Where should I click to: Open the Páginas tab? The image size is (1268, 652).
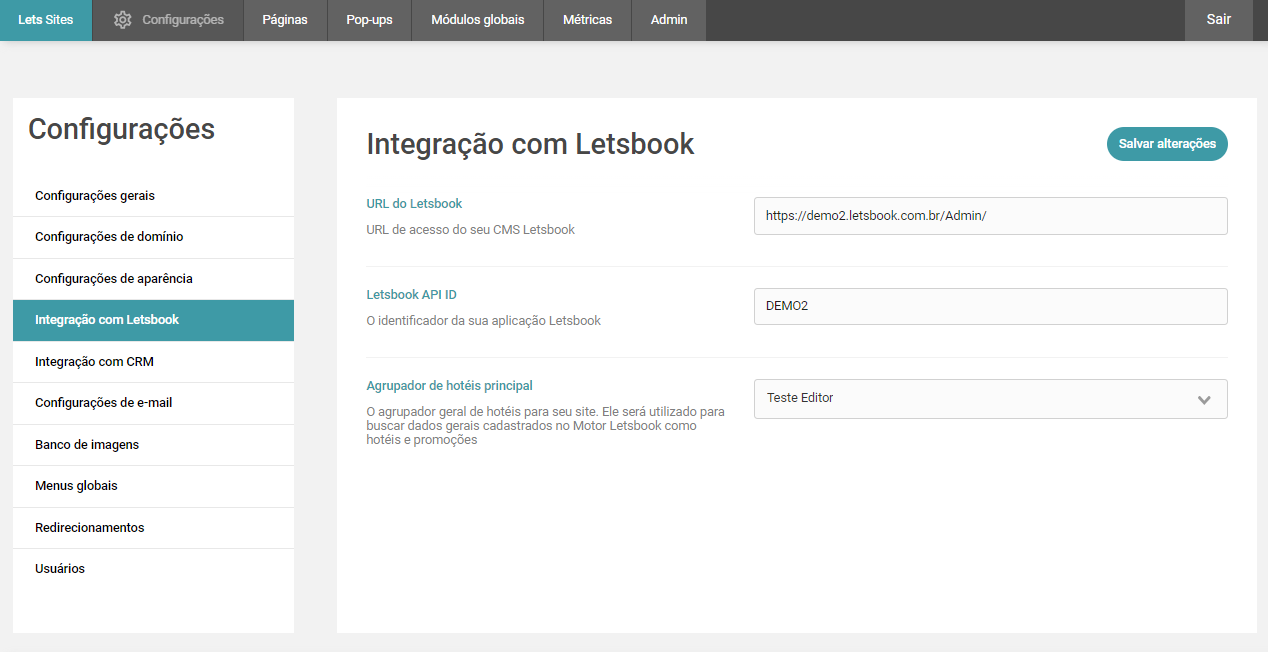(285, 20)
